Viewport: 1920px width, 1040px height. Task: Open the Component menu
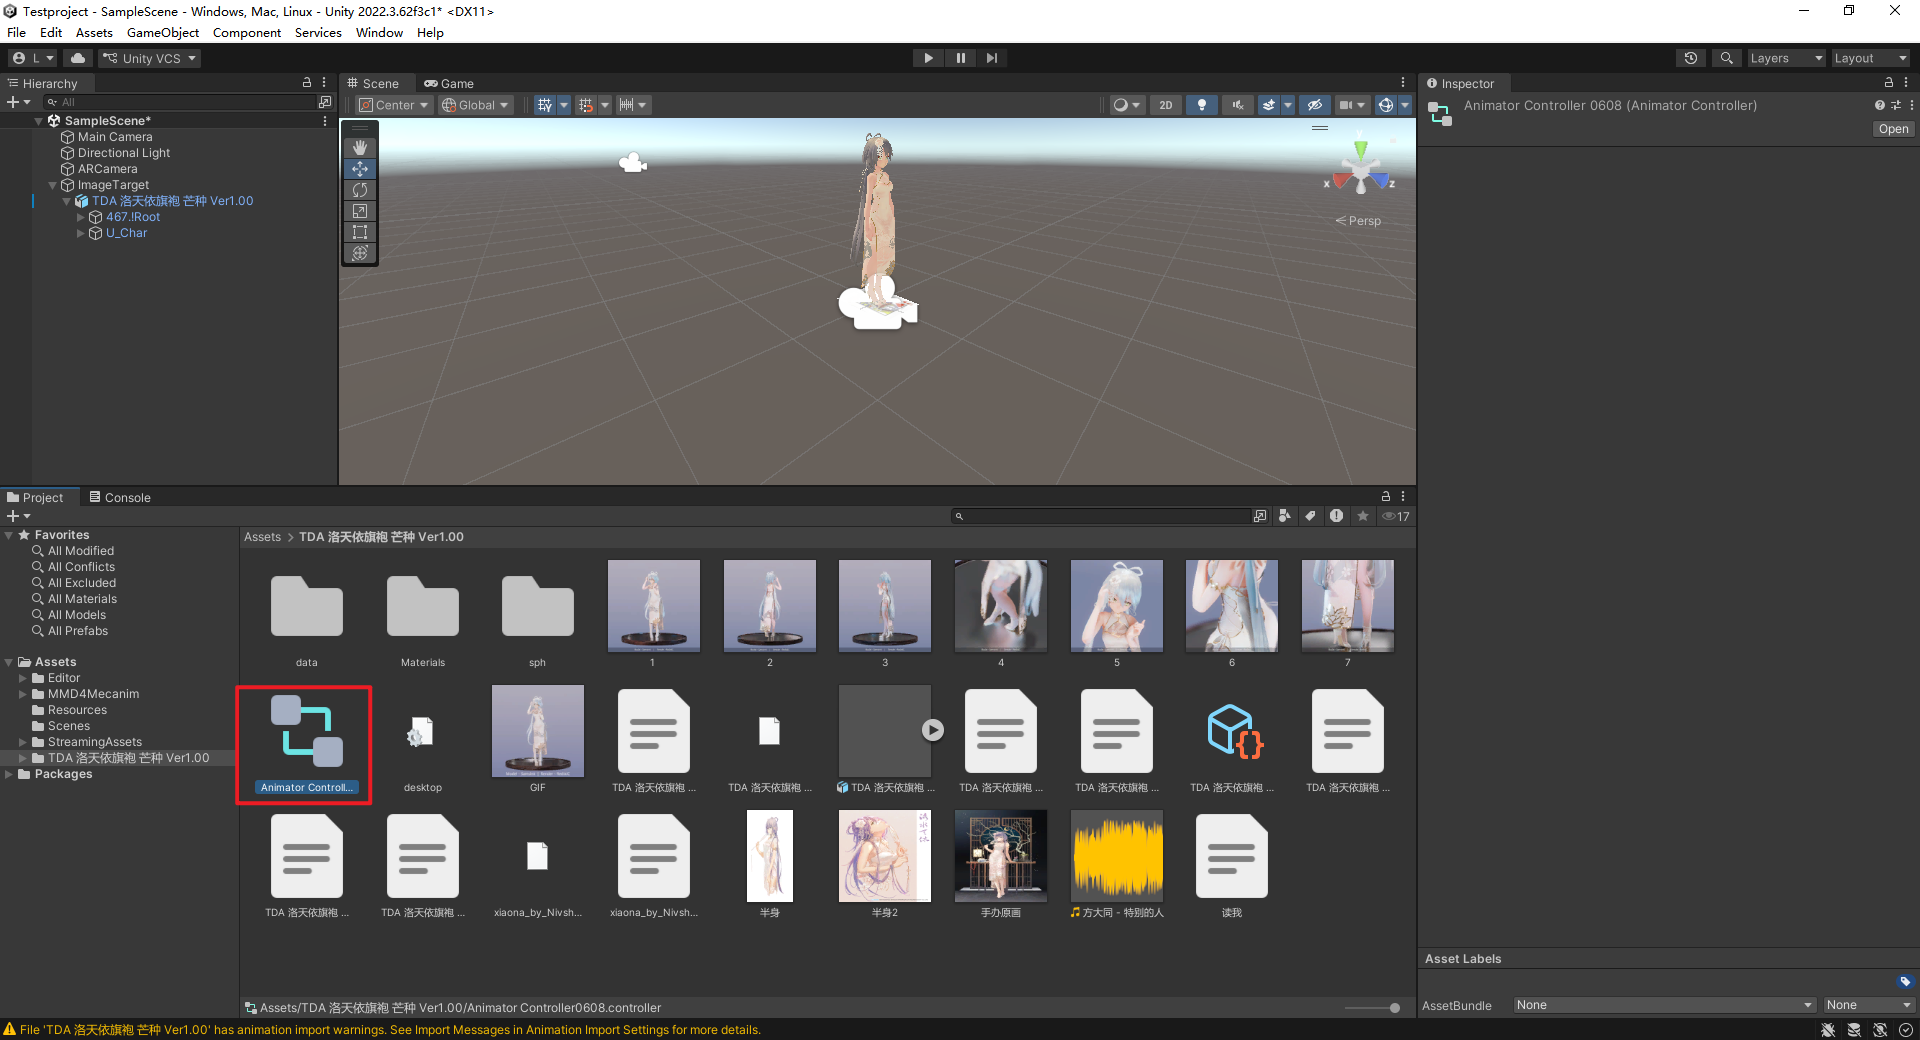247,33
